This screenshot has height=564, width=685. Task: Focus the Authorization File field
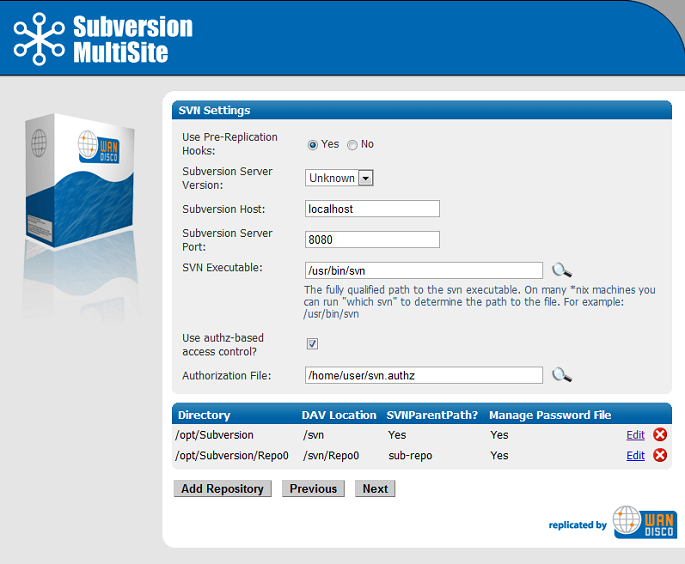click(424, 375)
